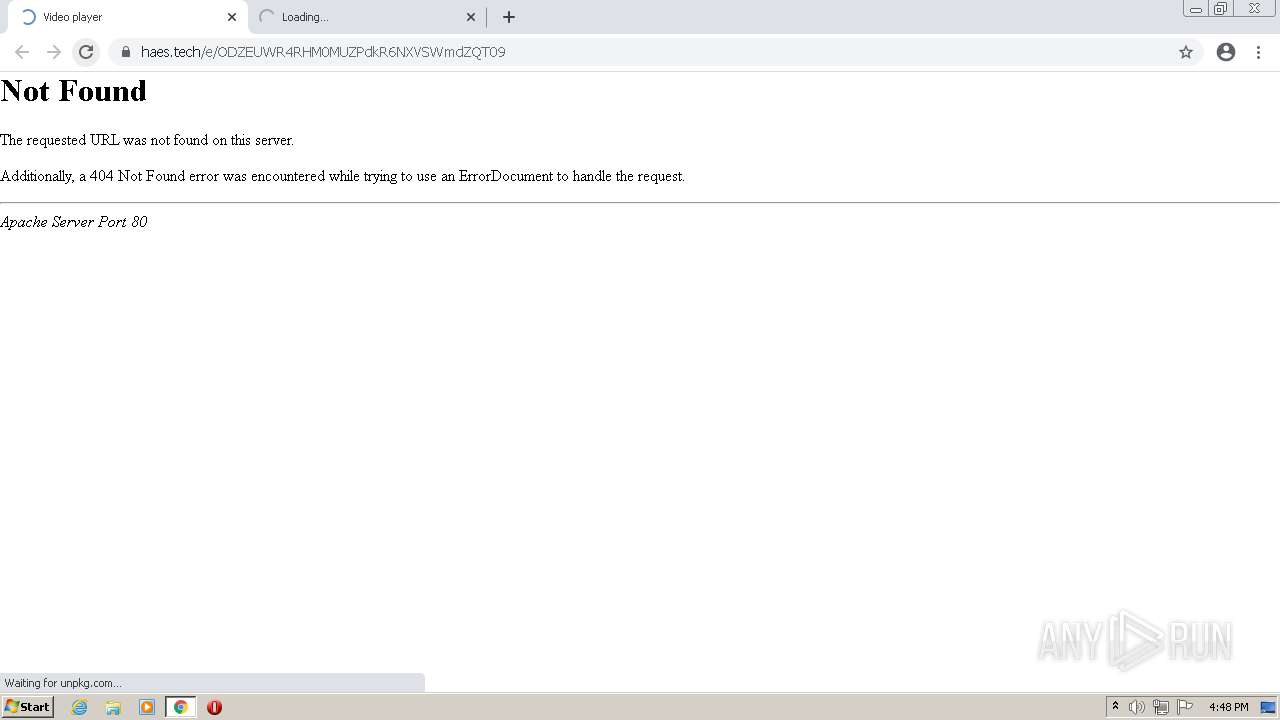Open the volume speaker control

1137,707
